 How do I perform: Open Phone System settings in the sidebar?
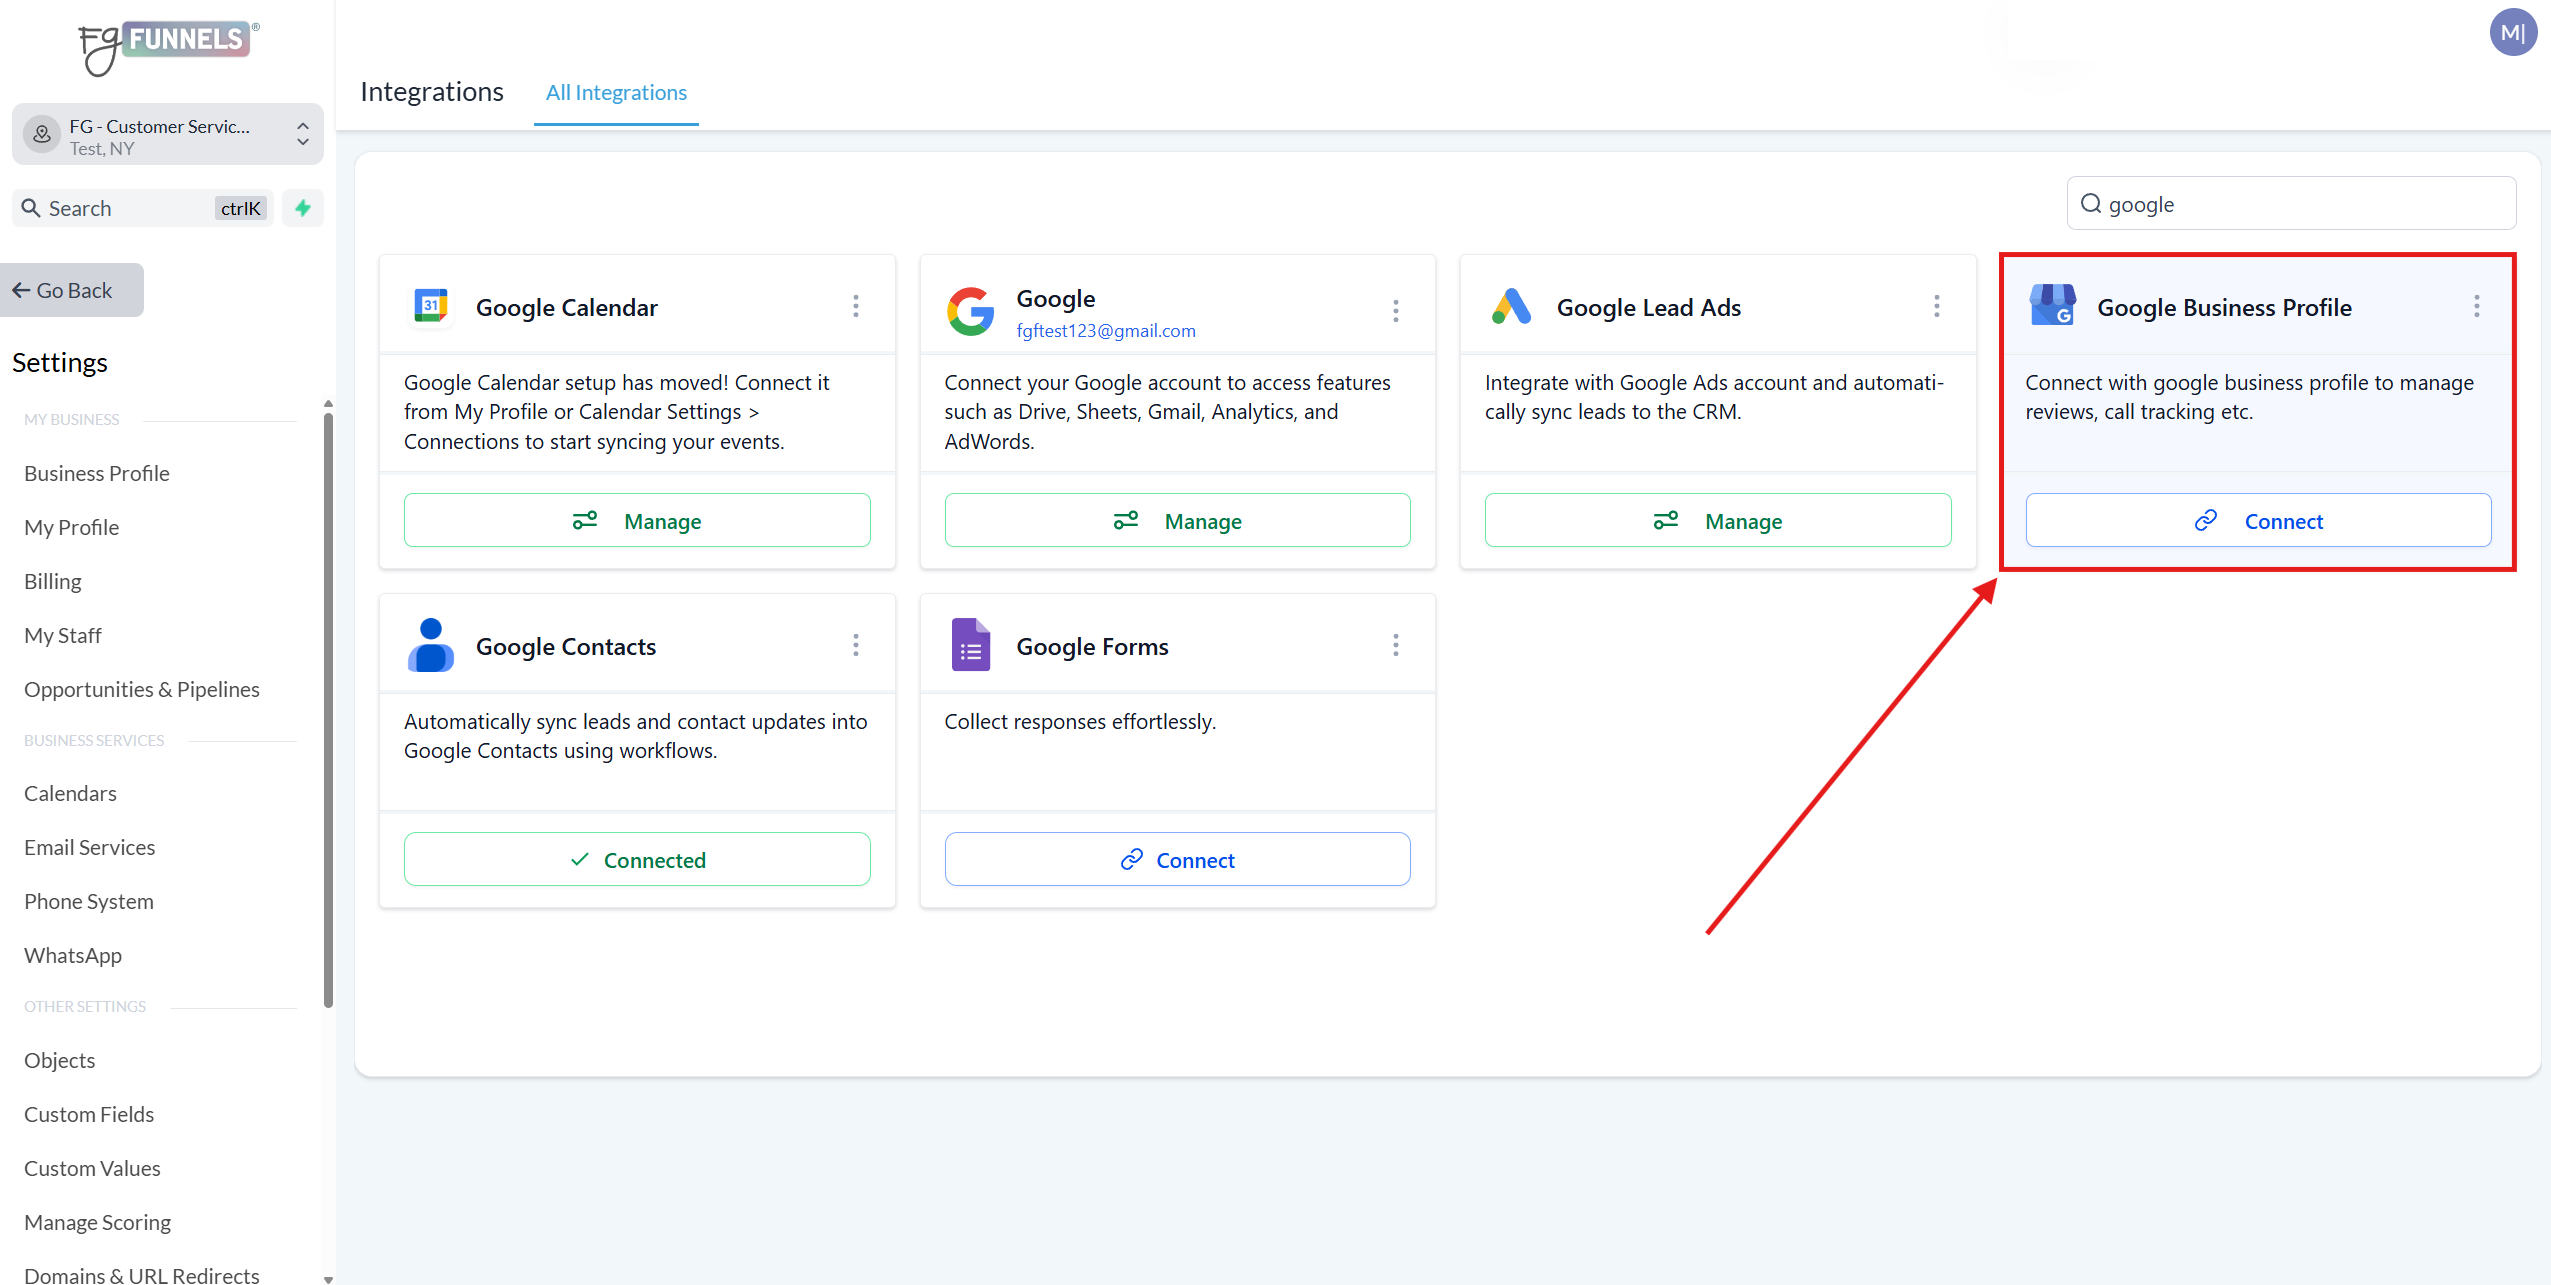89,901
